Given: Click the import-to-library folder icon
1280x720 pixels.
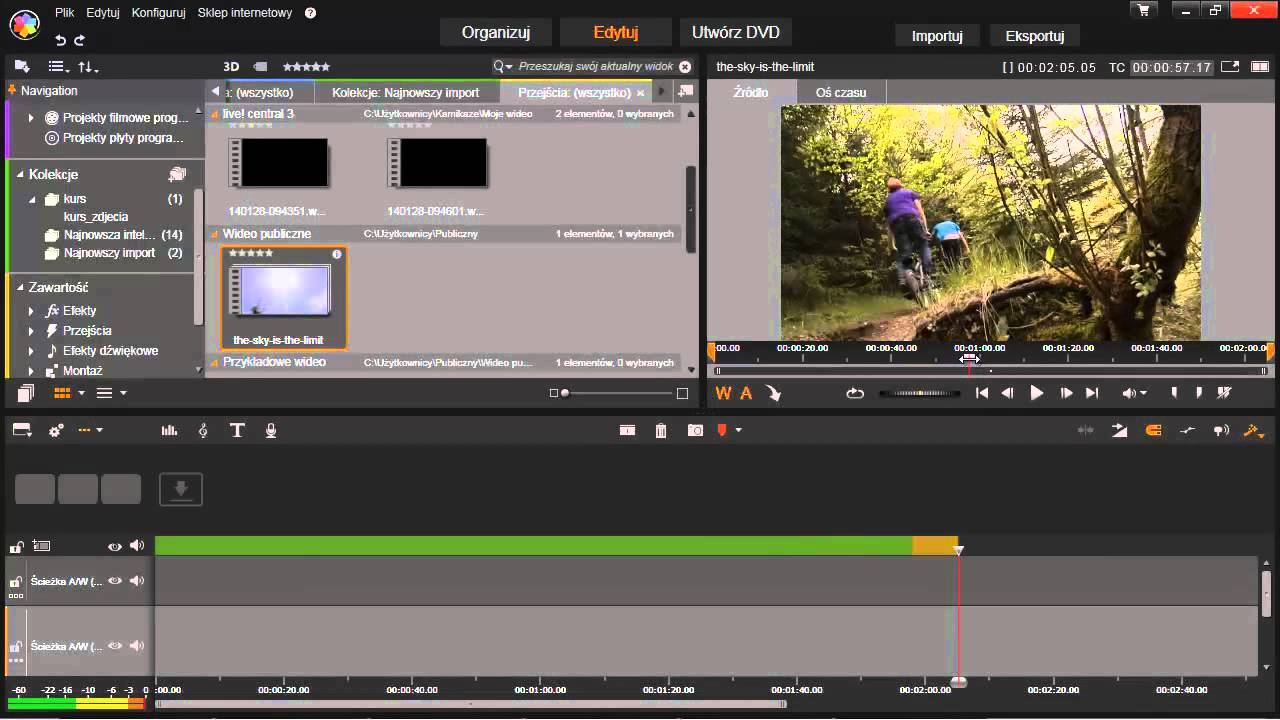Looking at the screenshot, I should [x=22, y=66].
